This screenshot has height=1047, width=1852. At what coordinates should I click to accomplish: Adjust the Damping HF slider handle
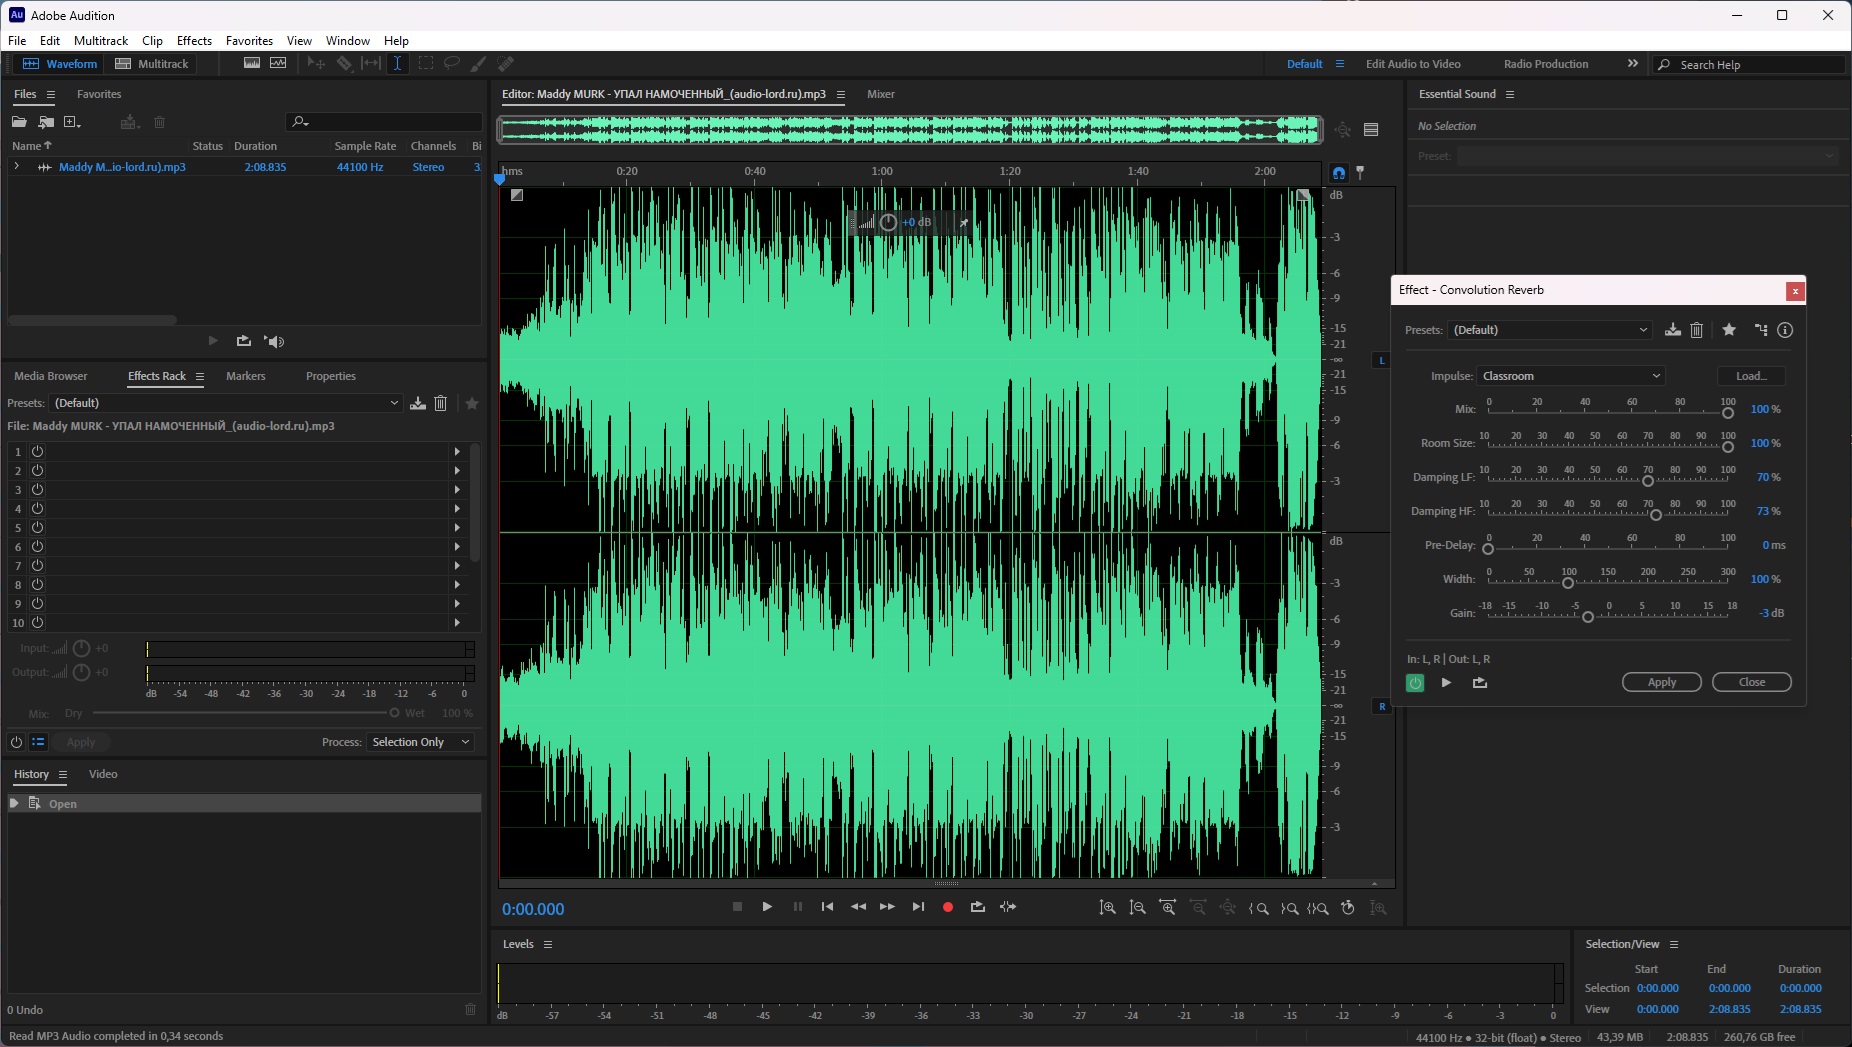coord(1656,515)
